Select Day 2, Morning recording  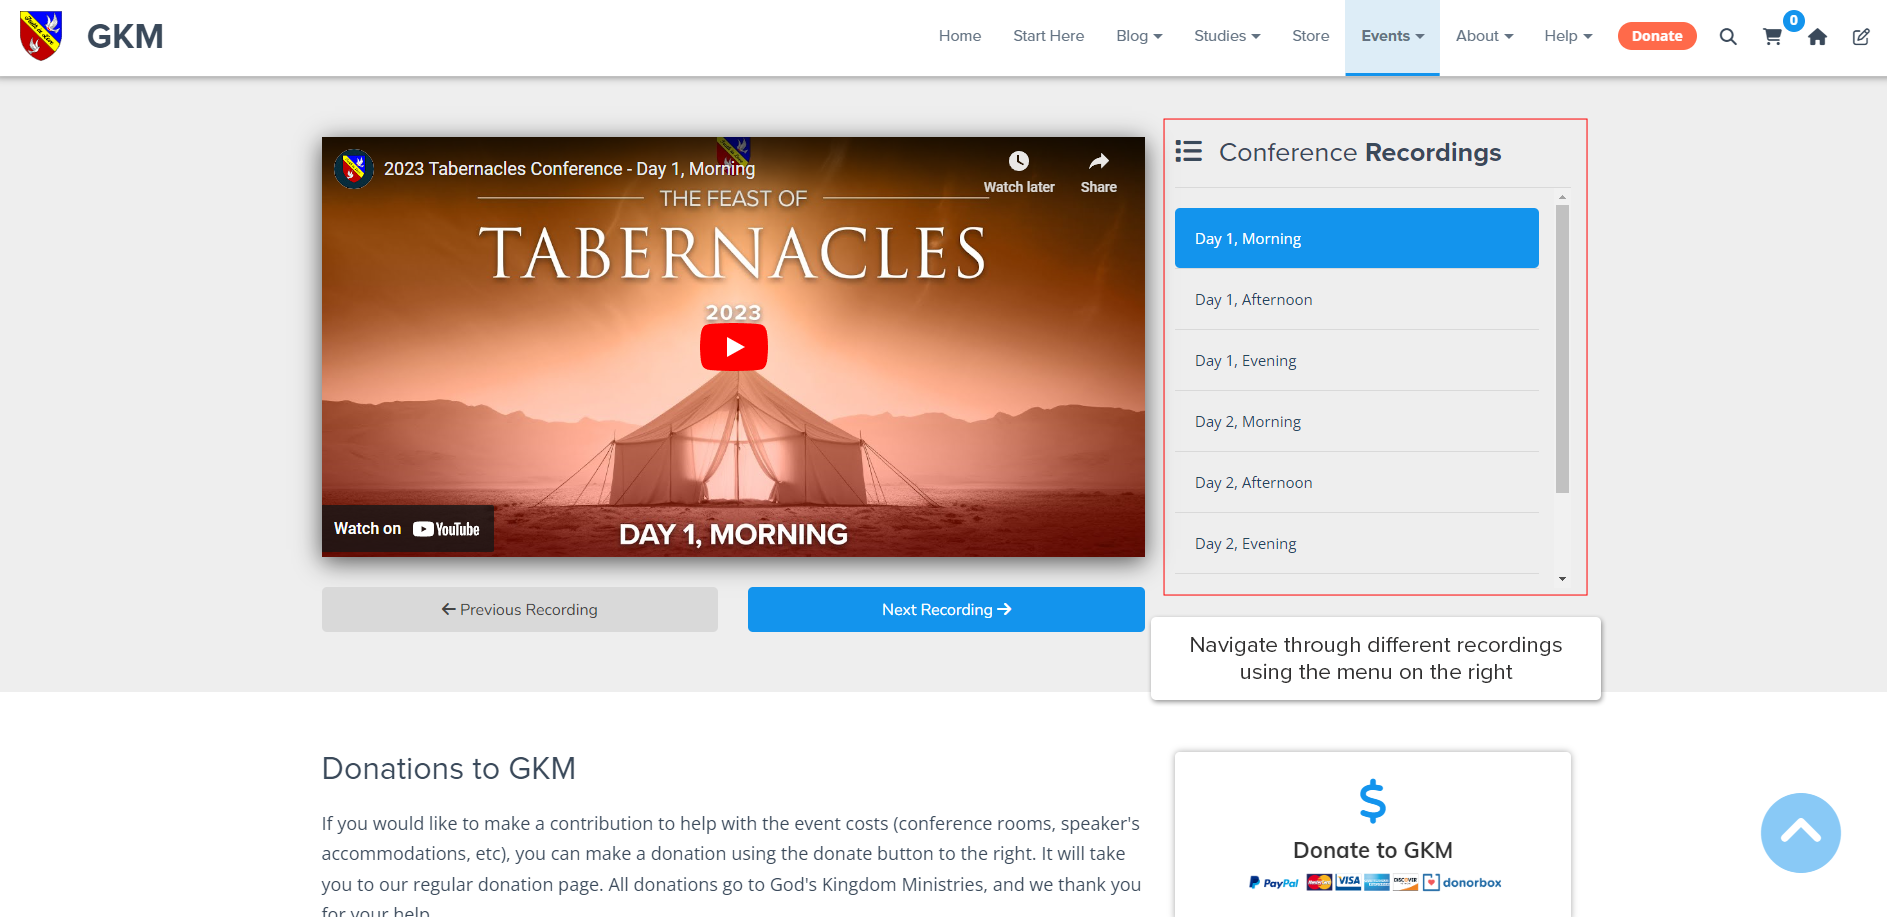[1356, 421]
